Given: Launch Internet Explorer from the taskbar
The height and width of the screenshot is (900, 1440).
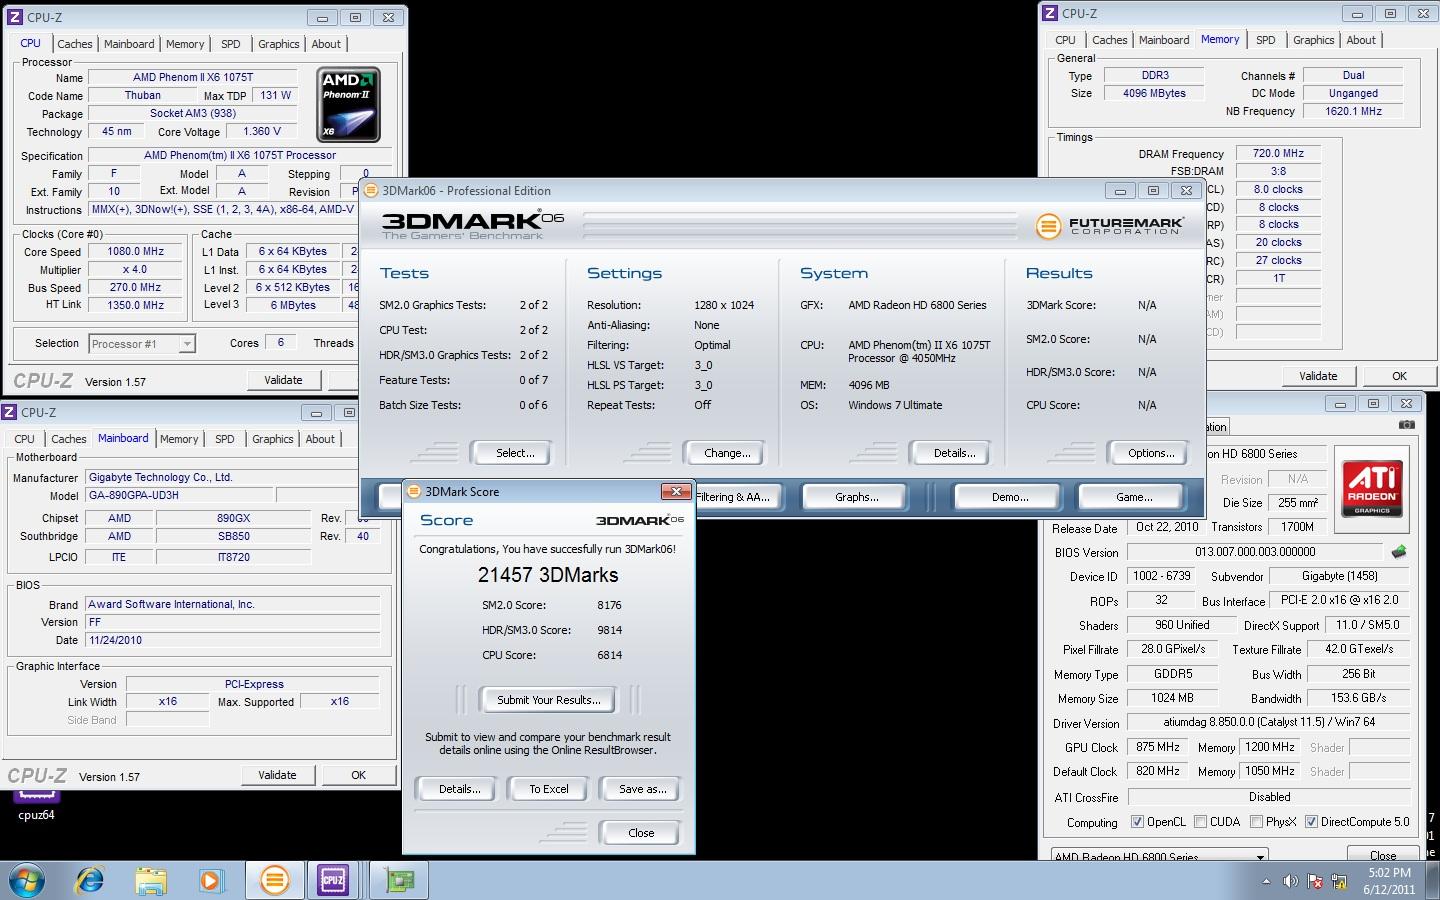Looking at the screenshot, I should [x=90, y=880].
